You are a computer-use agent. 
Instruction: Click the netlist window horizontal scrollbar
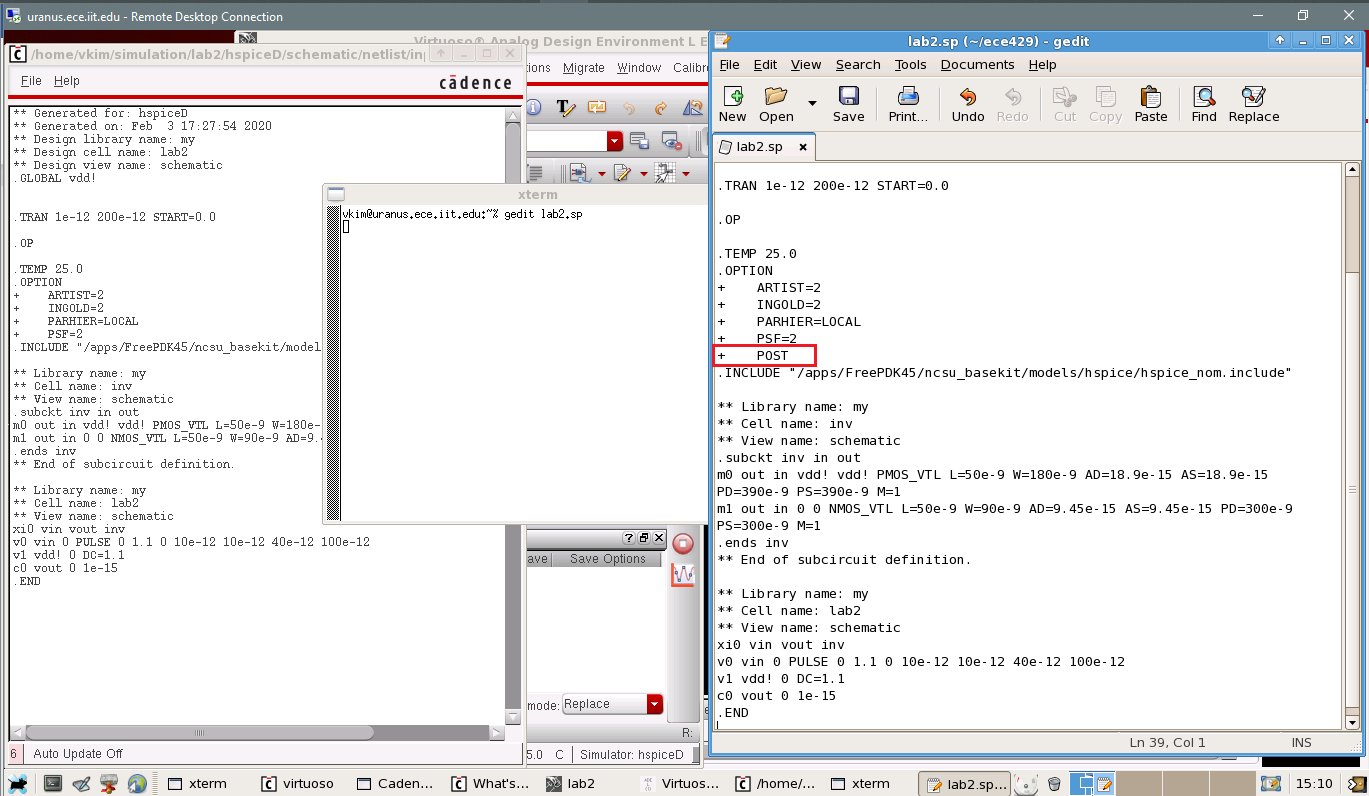tap(256, 733)
